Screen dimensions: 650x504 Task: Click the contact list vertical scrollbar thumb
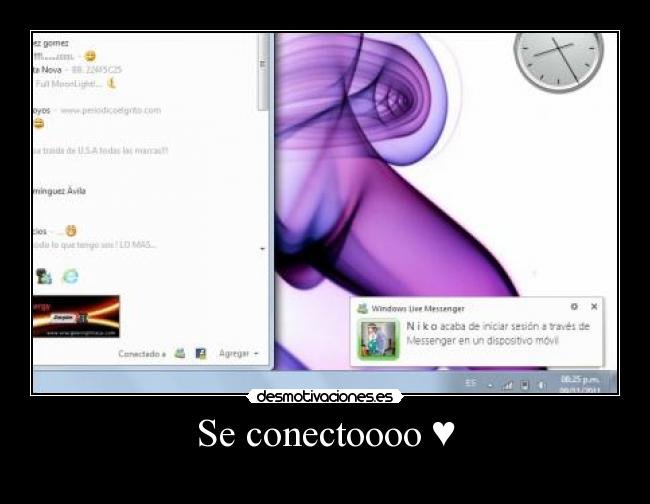[263, 71]
